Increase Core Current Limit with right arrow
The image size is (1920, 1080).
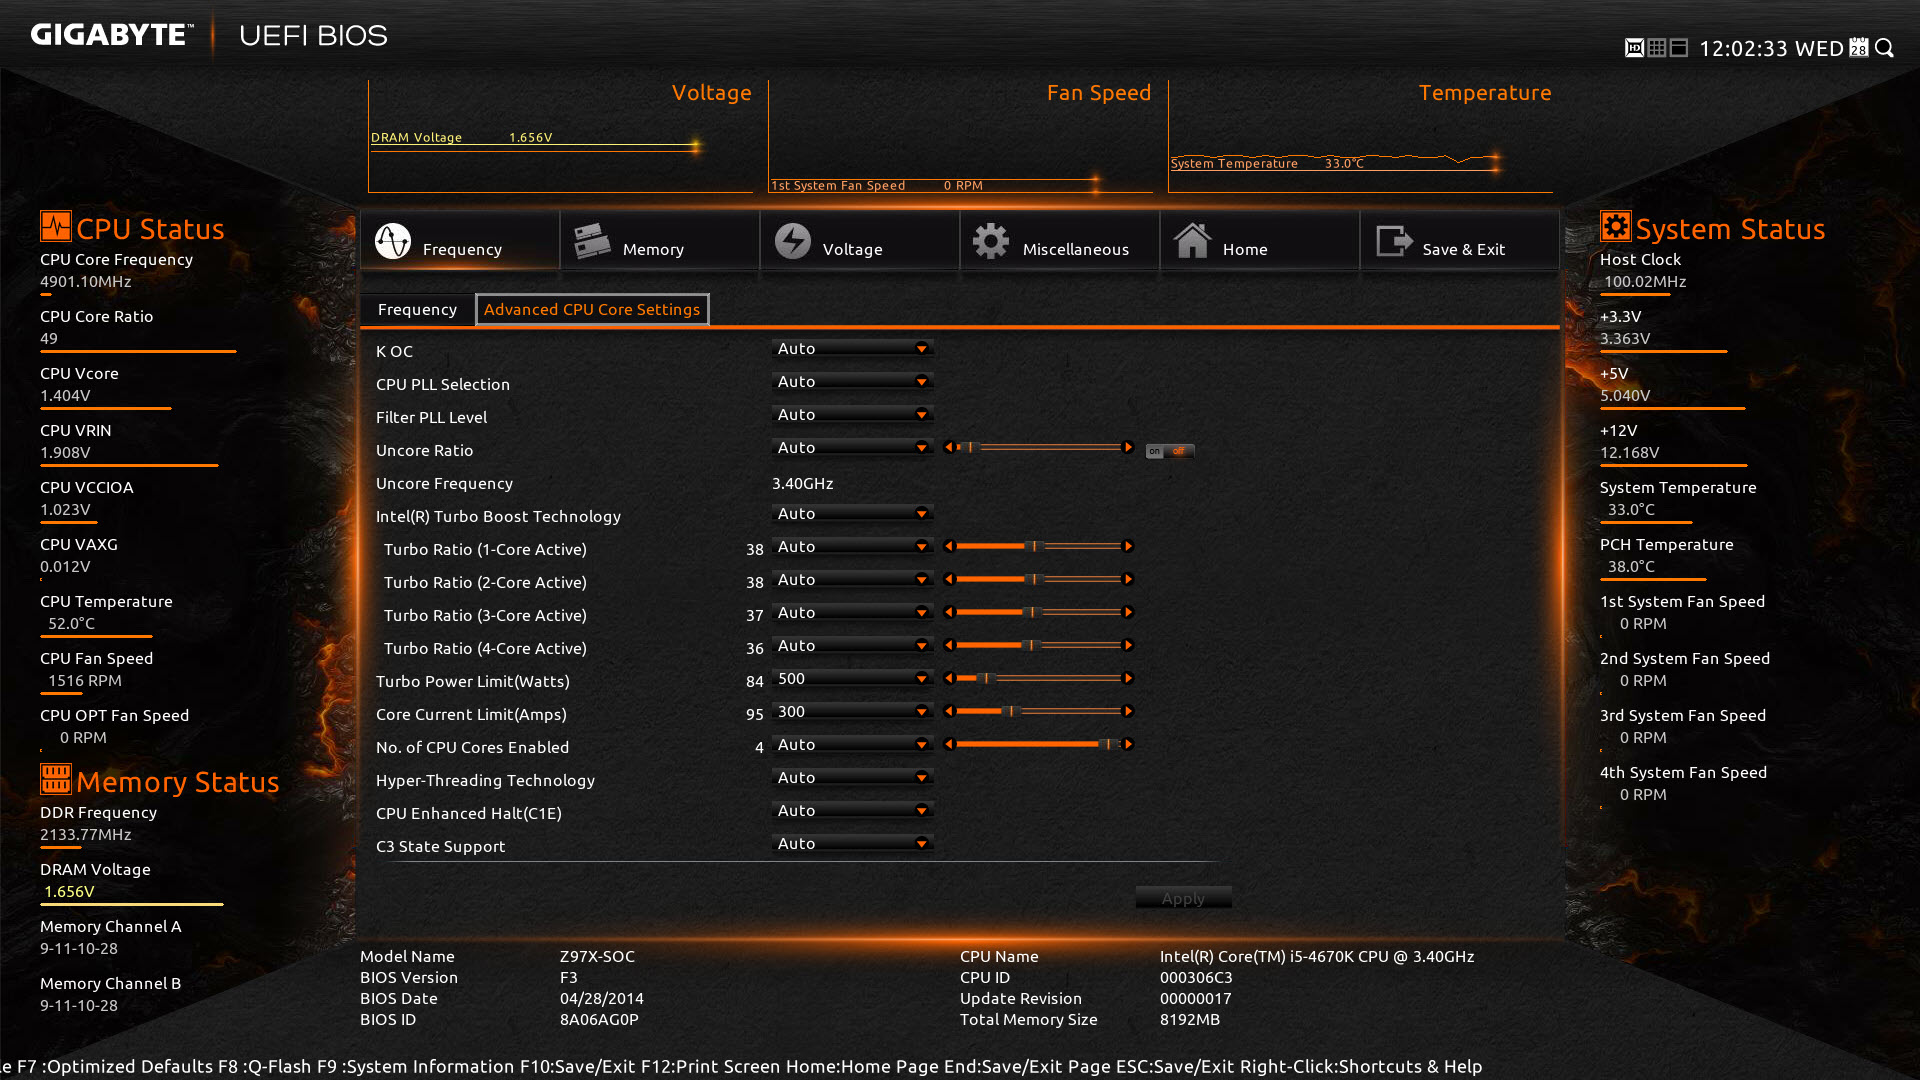point(1128,711)
